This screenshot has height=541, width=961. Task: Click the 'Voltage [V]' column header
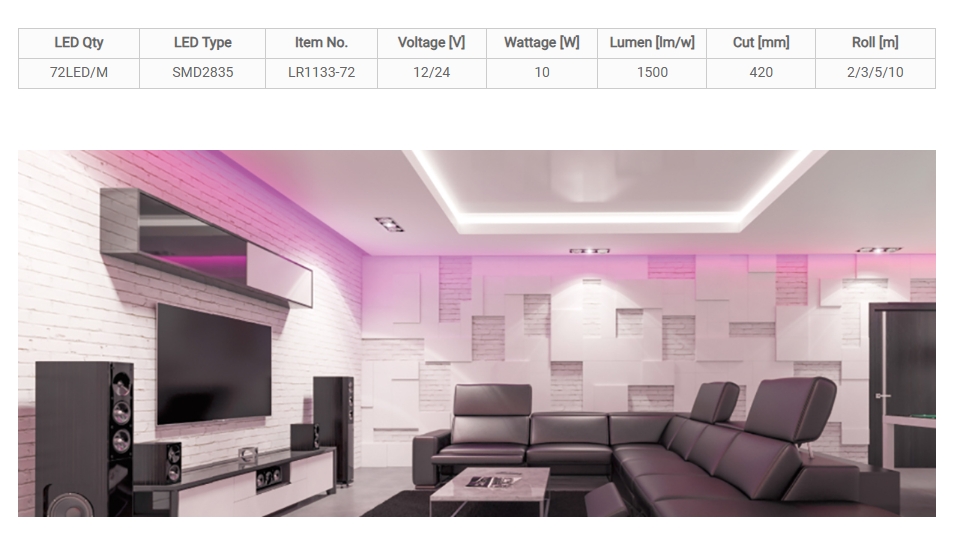(431, 43)
